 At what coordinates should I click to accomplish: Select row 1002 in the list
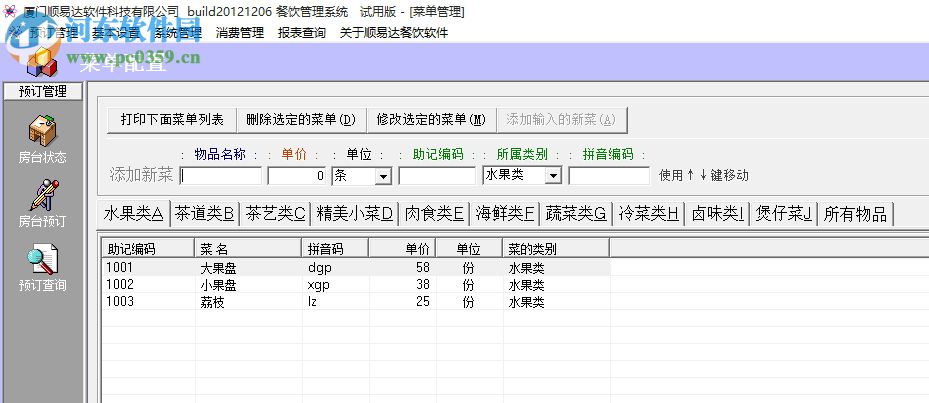[356, 285]
